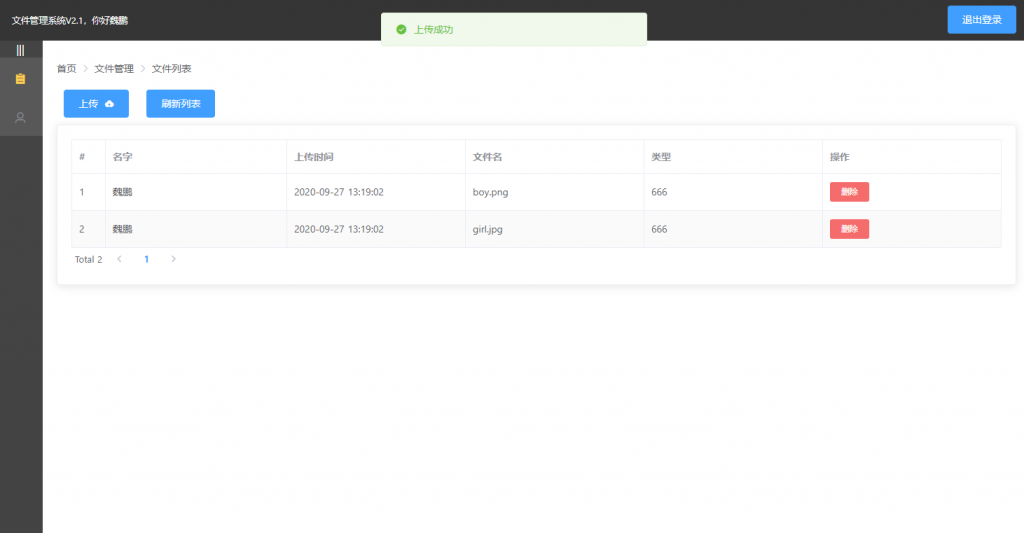Open the user management person icon
Viewport: 1024px width, 533px height.
pos(20,118)
